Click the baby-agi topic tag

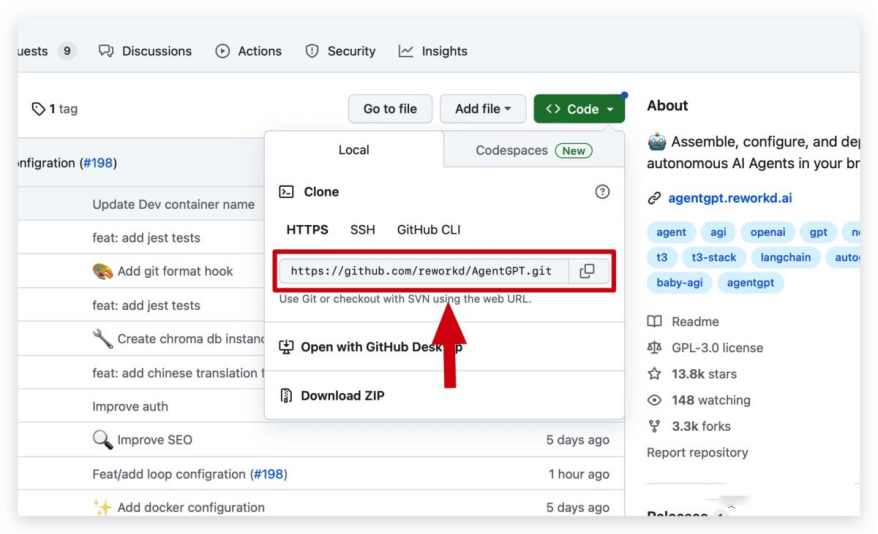(680, 283)
